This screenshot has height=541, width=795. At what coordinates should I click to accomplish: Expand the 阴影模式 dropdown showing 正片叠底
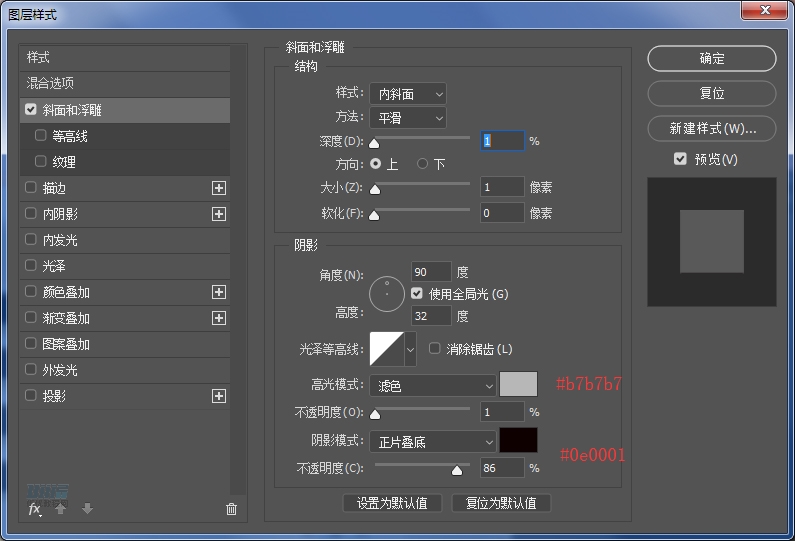433,441
